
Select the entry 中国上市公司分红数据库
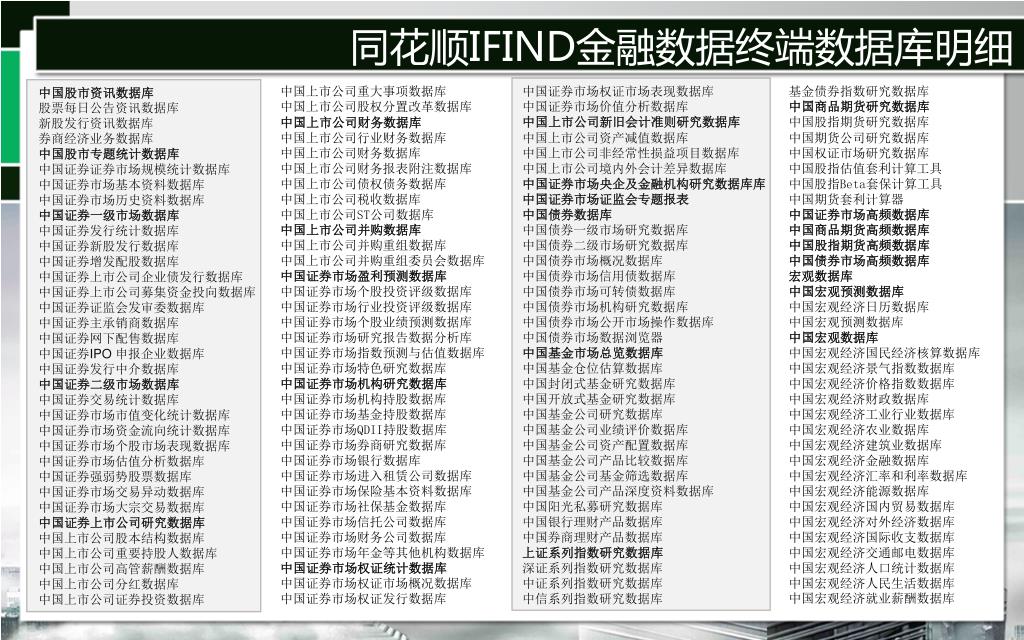(x=108, y=584)
